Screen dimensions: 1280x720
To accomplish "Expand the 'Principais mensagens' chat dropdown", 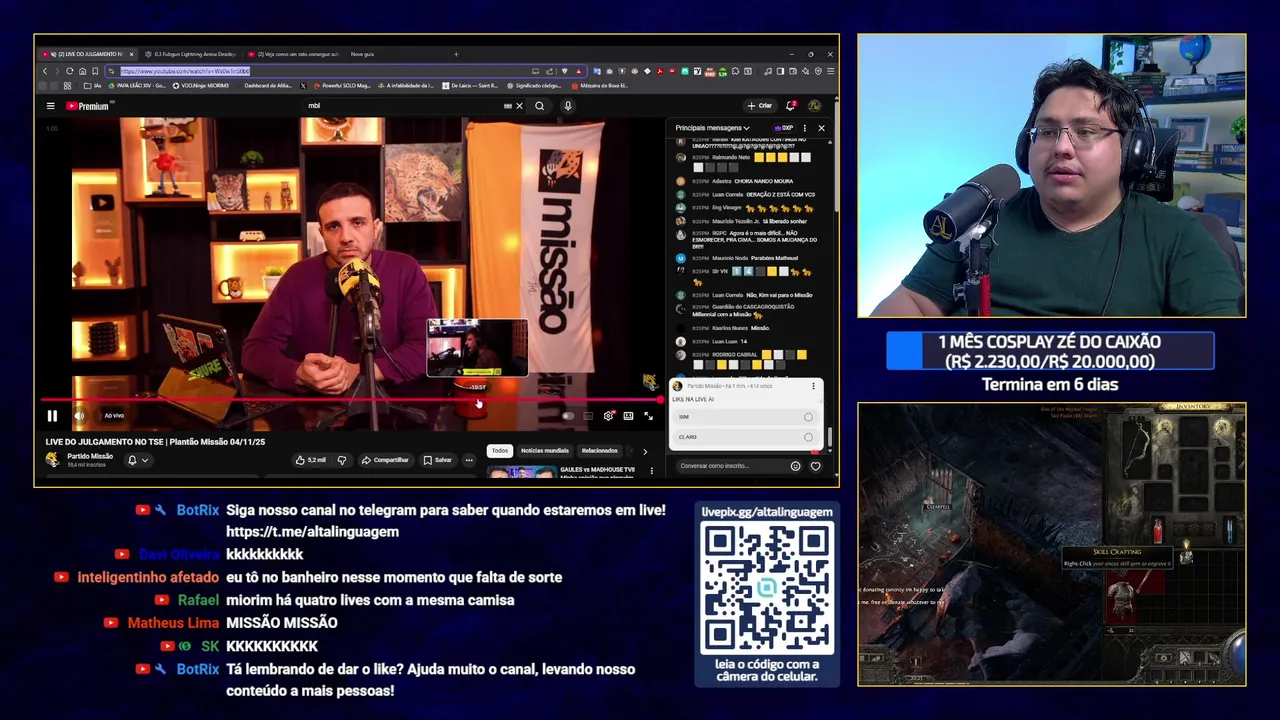I will tap(712, 128).
